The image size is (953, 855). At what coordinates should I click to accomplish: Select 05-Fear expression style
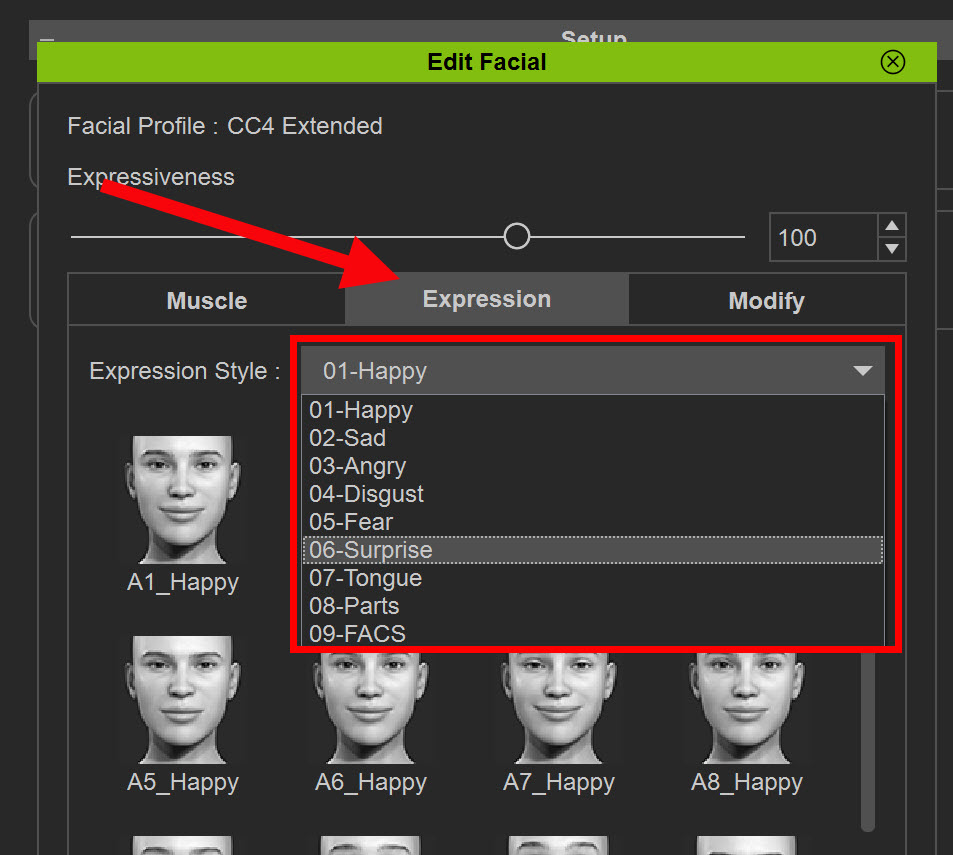click(x=593, y=522)
